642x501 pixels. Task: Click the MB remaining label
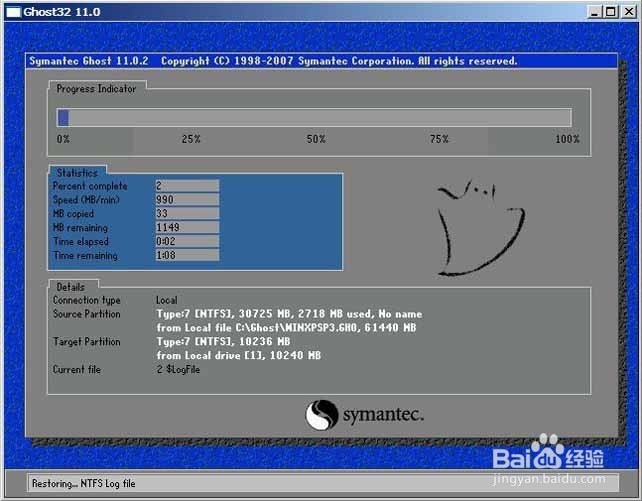[80, 228]
